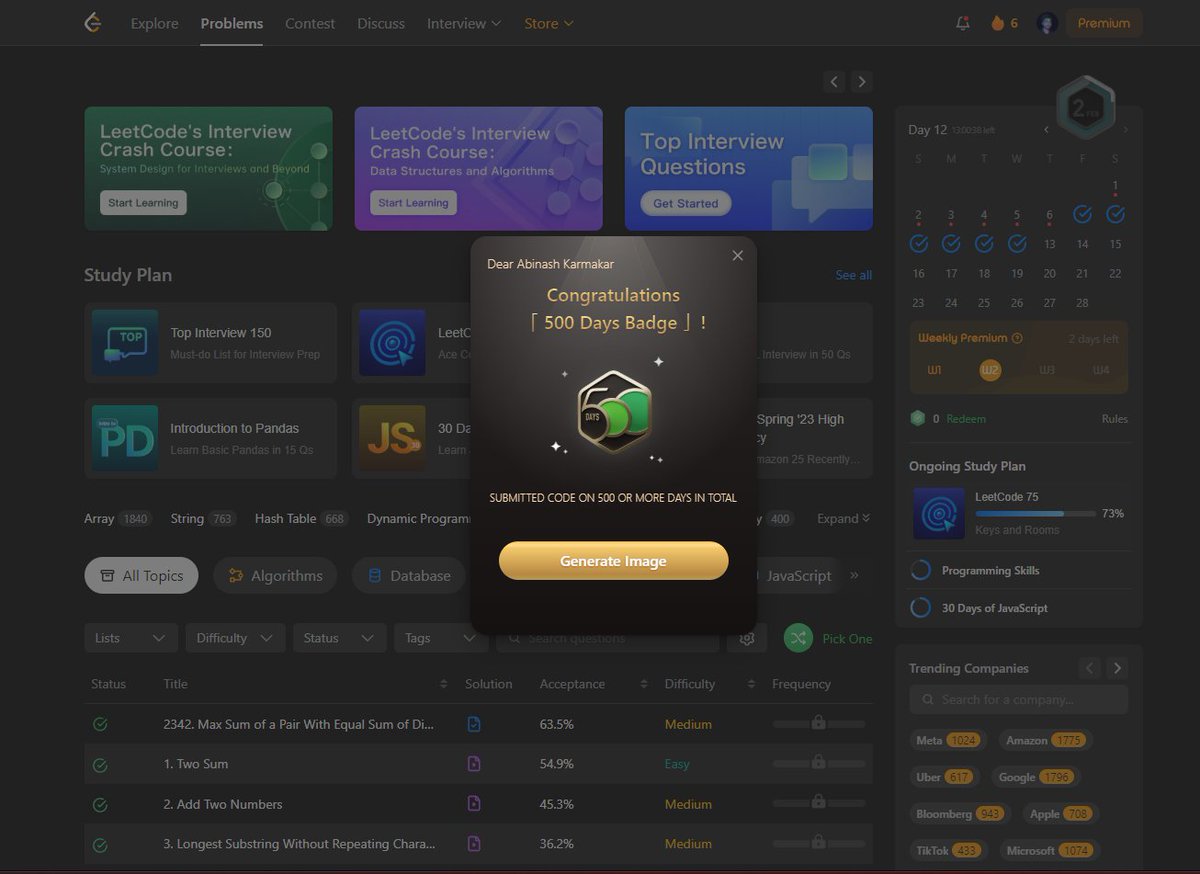Screen dimensions: 1200x874
Task: Open the Store menu dropdown
Action: point(549,23)
